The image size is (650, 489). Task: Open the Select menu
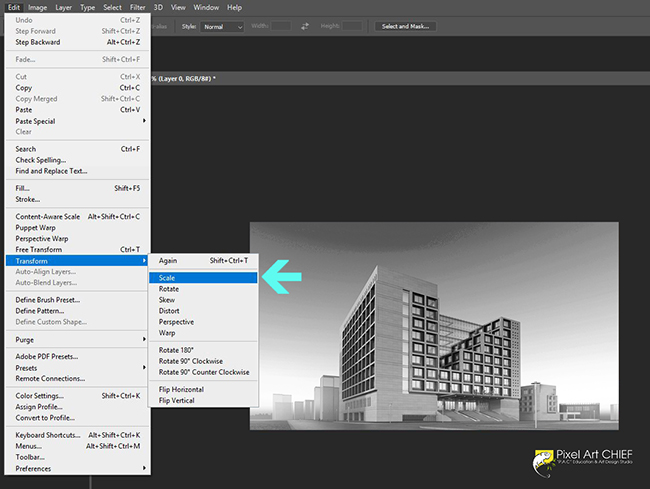(112, 7)
